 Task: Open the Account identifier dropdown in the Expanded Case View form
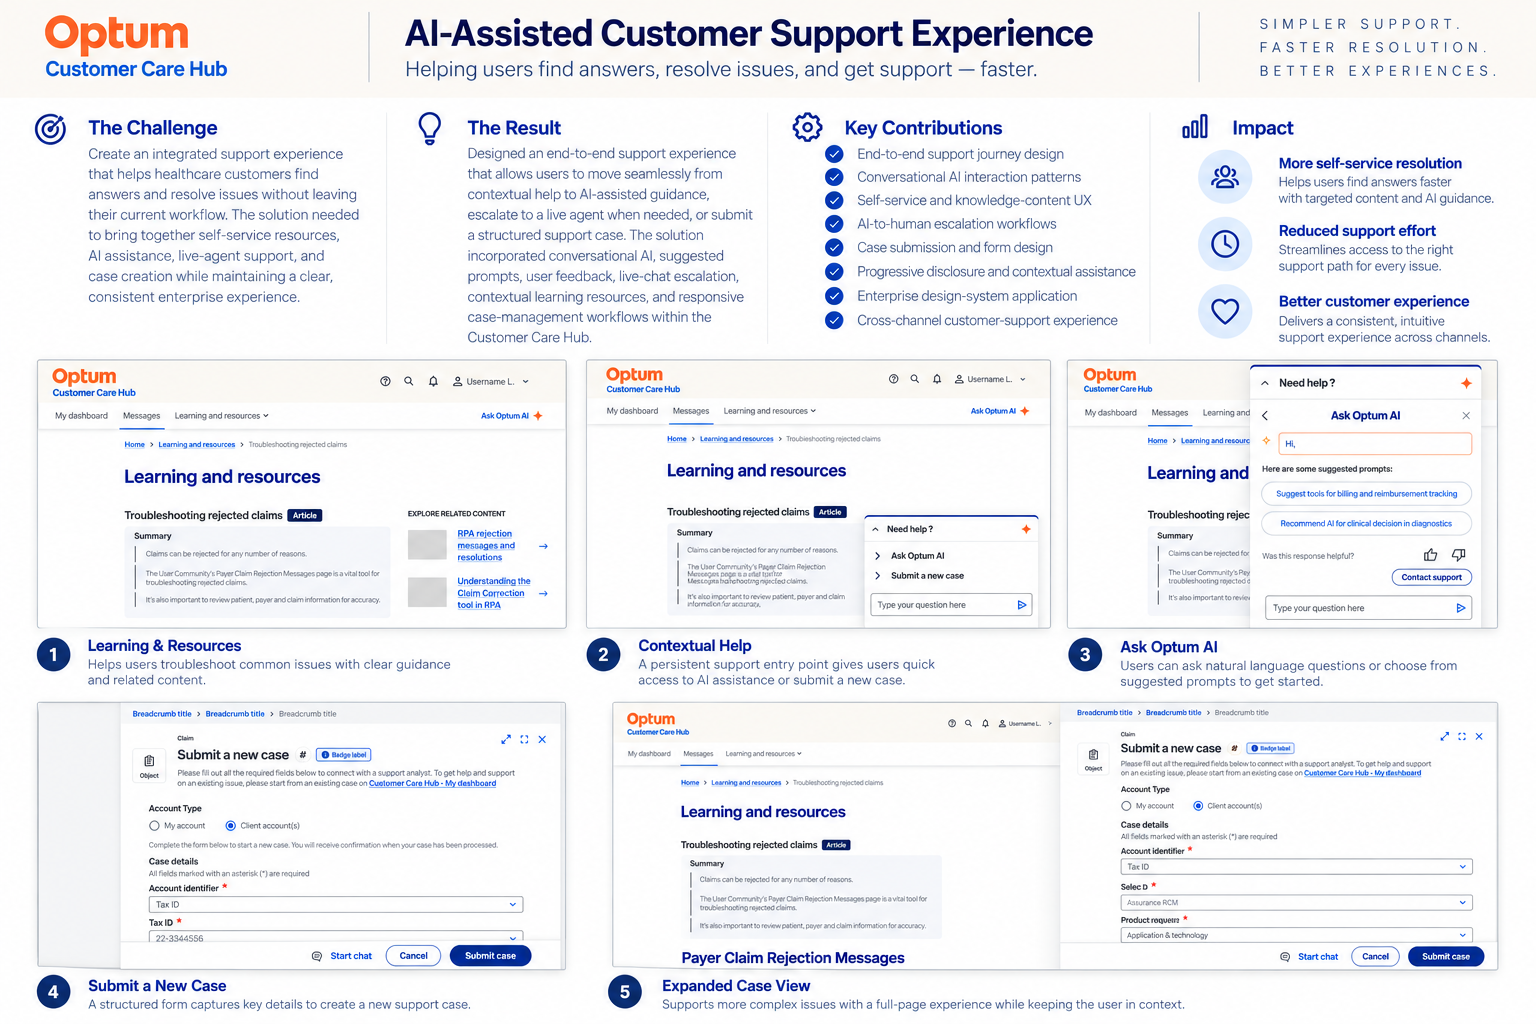click(1296, 867)
